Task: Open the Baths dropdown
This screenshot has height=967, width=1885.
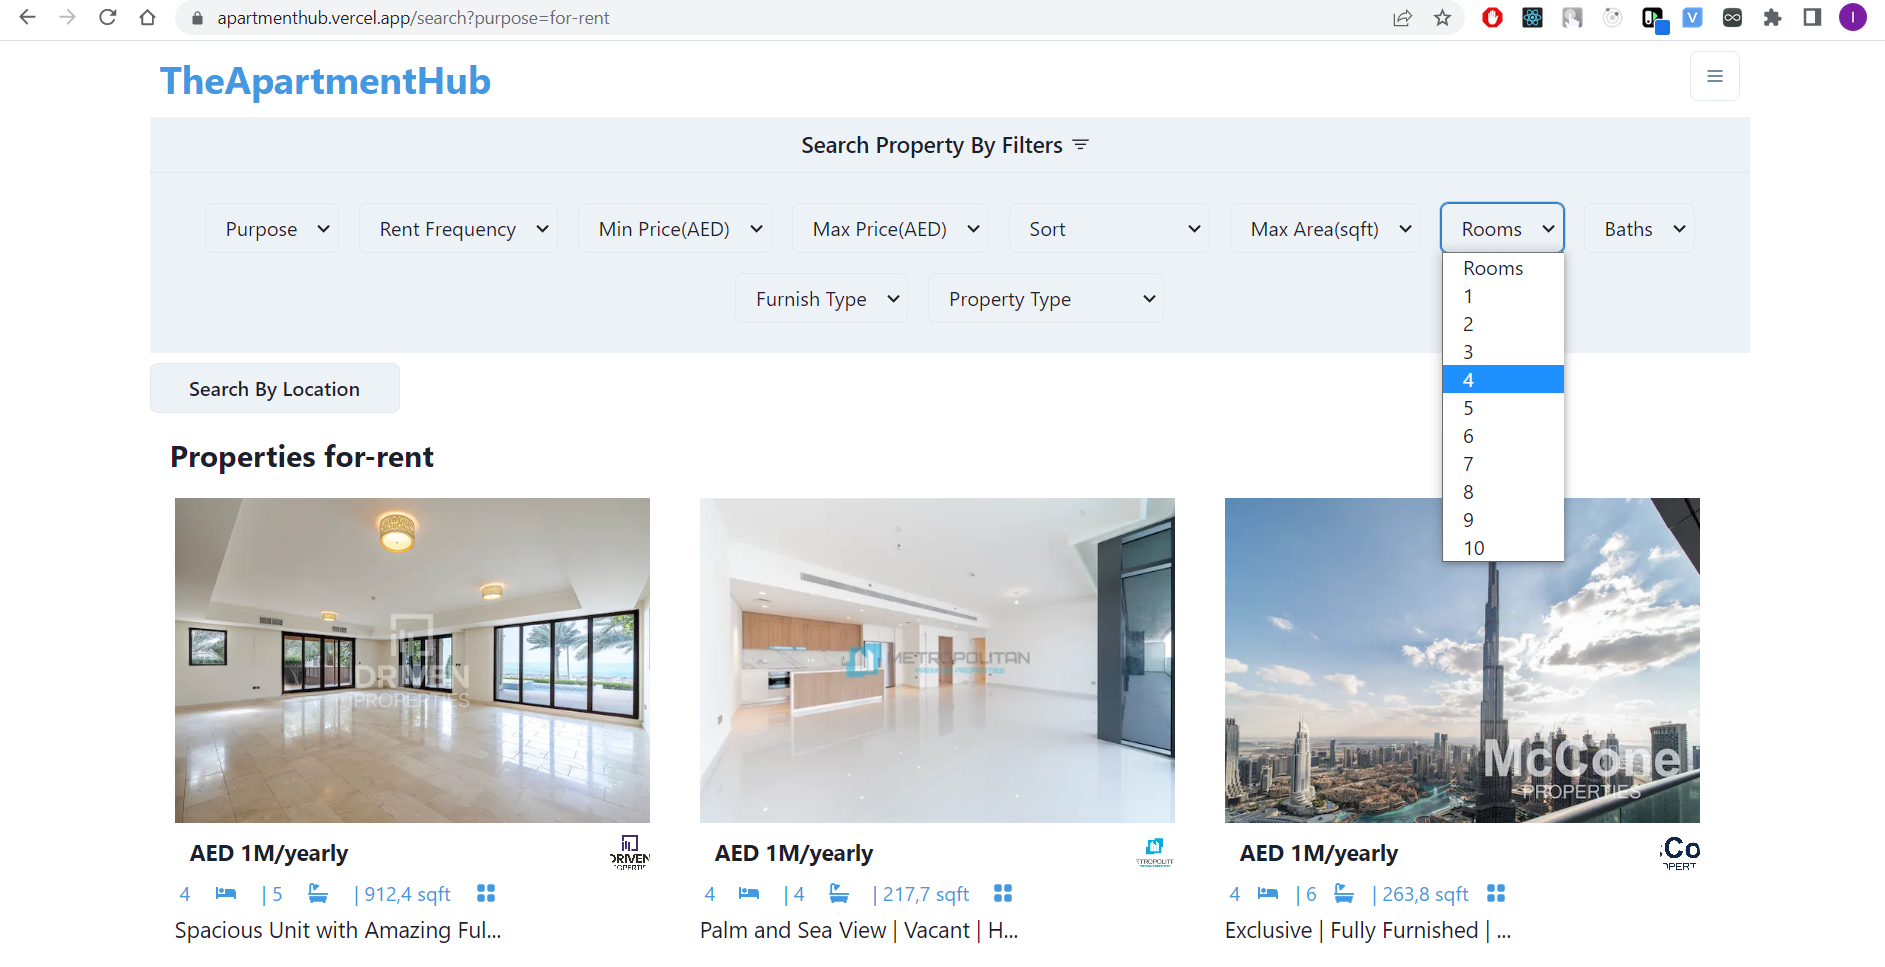Action: coord(1638,228)
